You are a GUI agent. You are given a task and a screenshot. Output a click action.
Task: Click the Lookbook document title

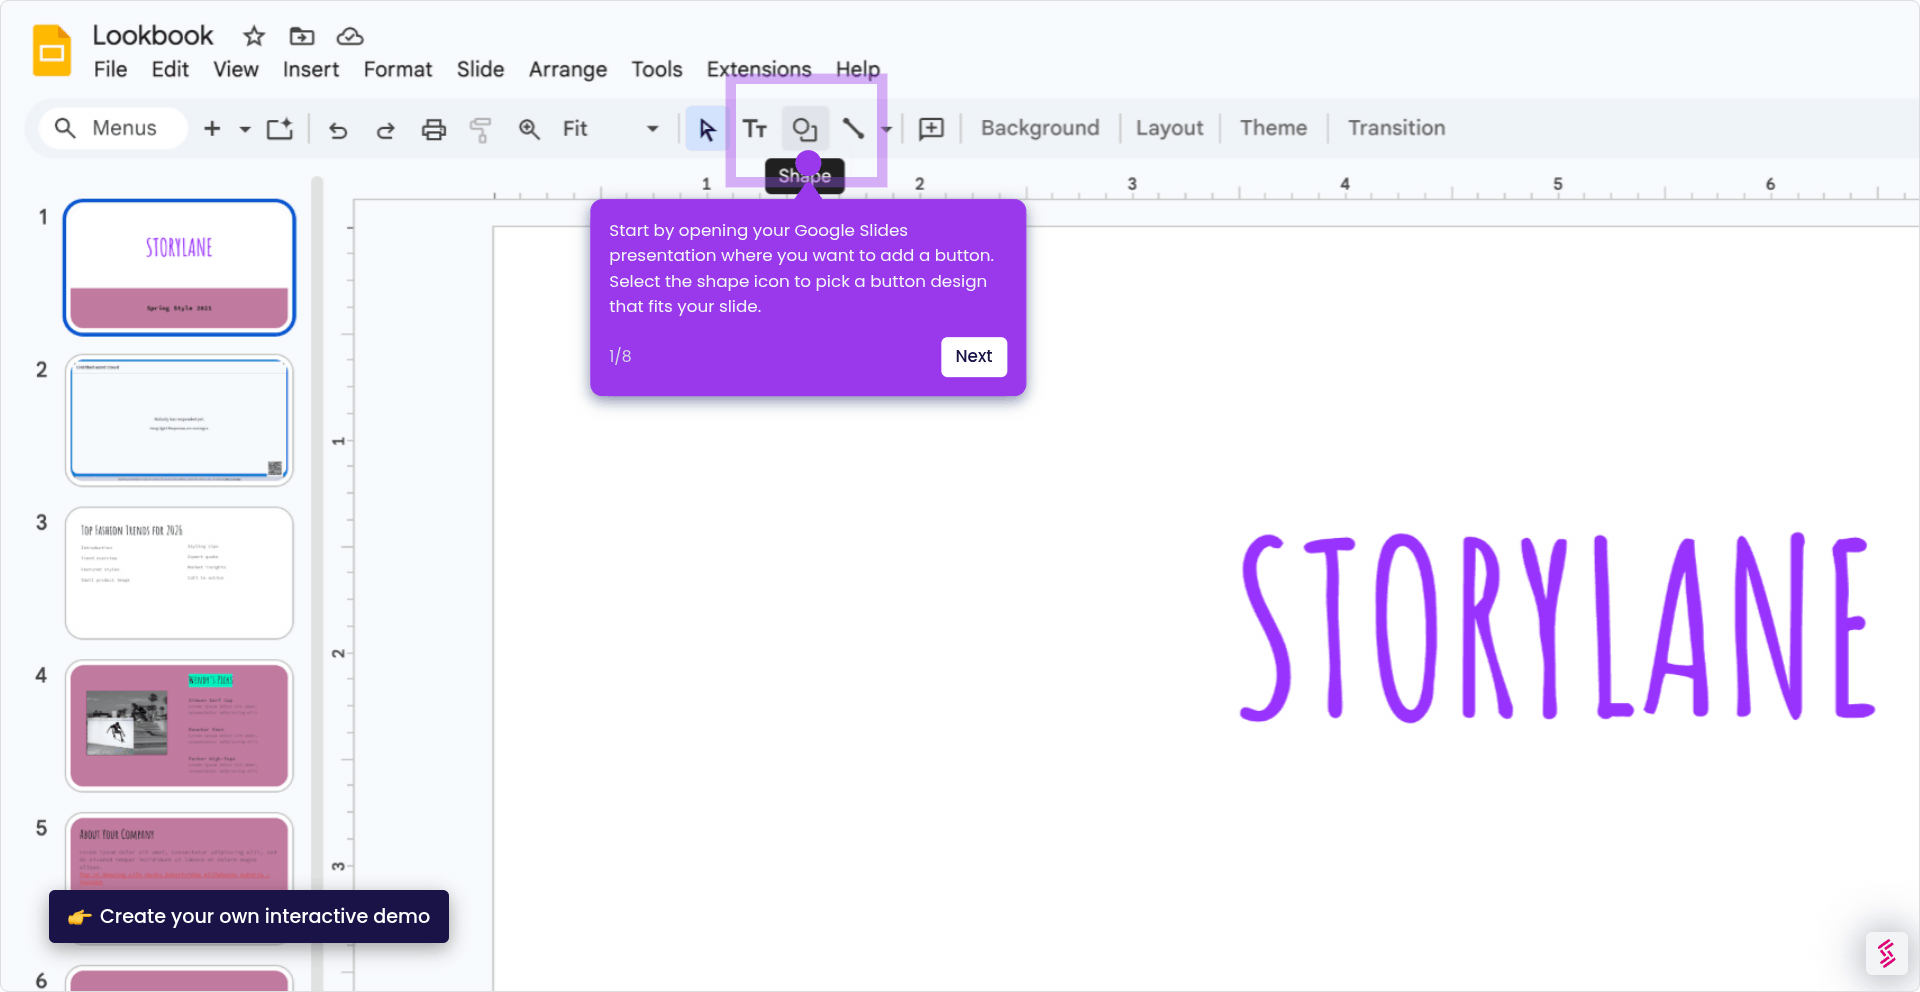tap(153, 36)
